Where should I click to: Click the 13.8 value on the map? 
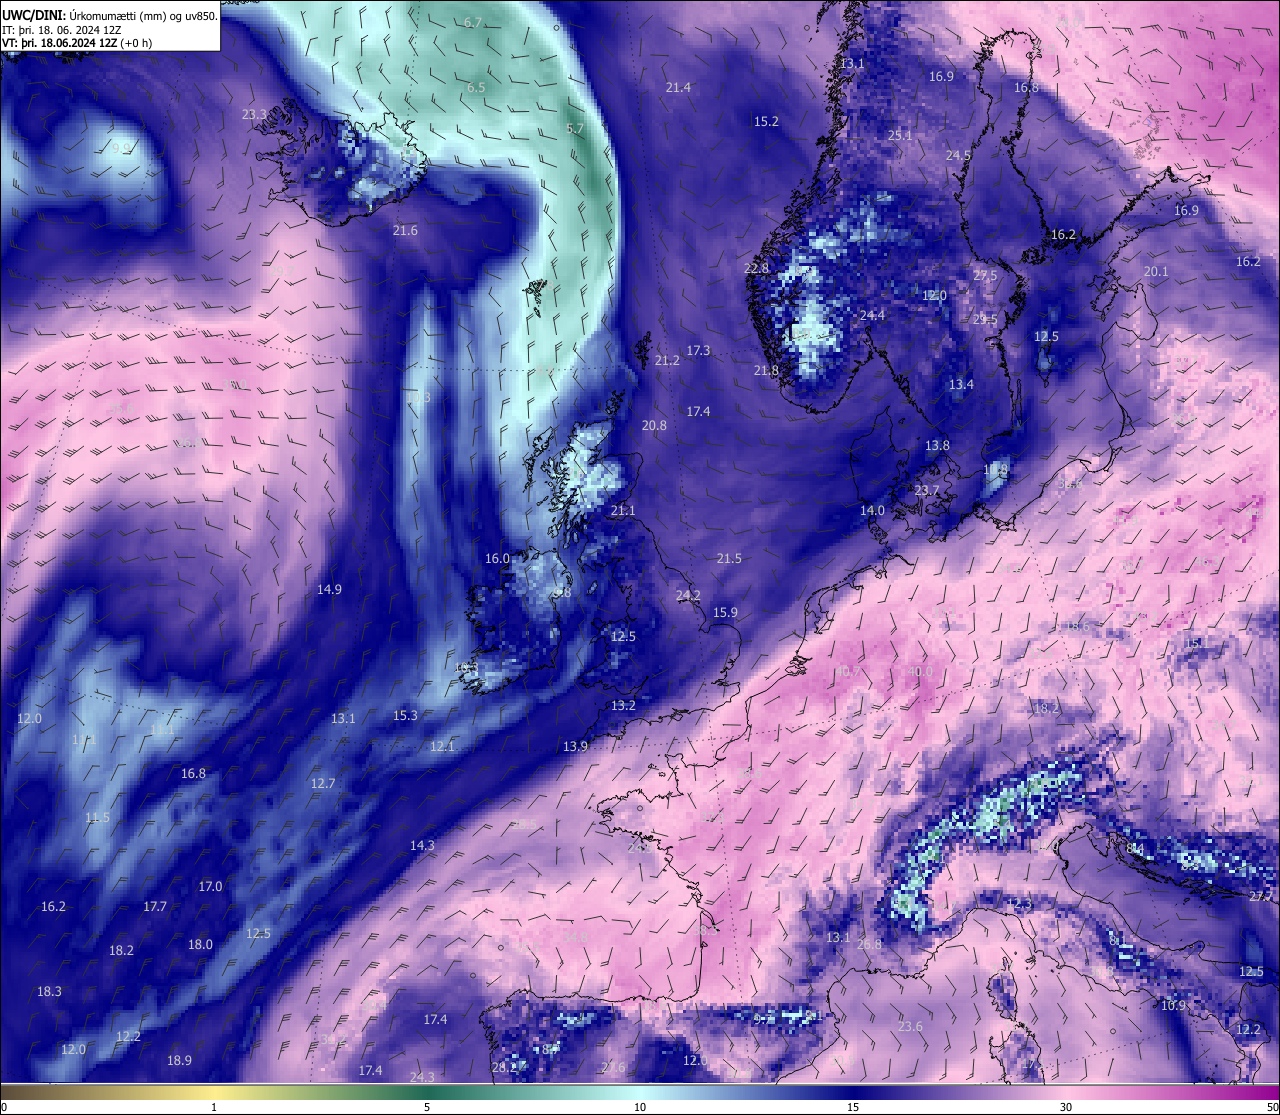pos(937,446)
